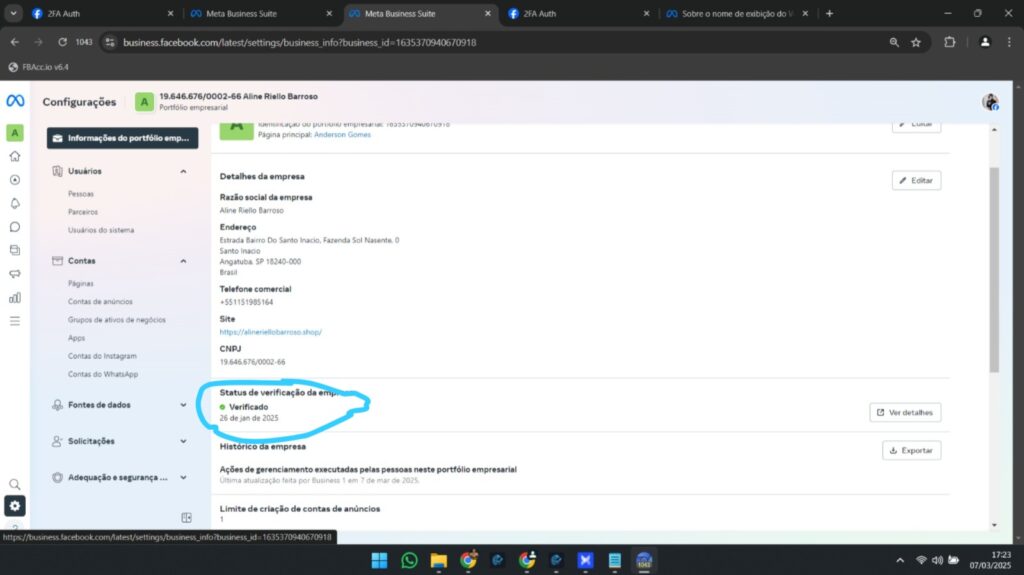The width and height of the screenshot is (1024, 575).
Task: Toggle the sidebar collapse panel icon
Action: 186,518
